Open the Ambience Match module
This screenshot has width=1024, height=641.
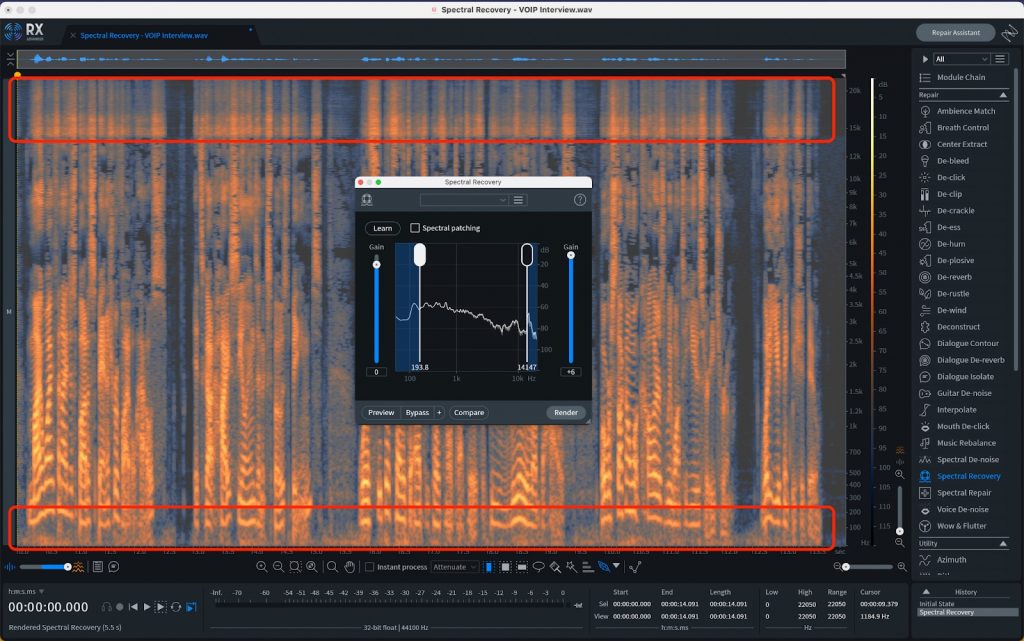[958, 111]
